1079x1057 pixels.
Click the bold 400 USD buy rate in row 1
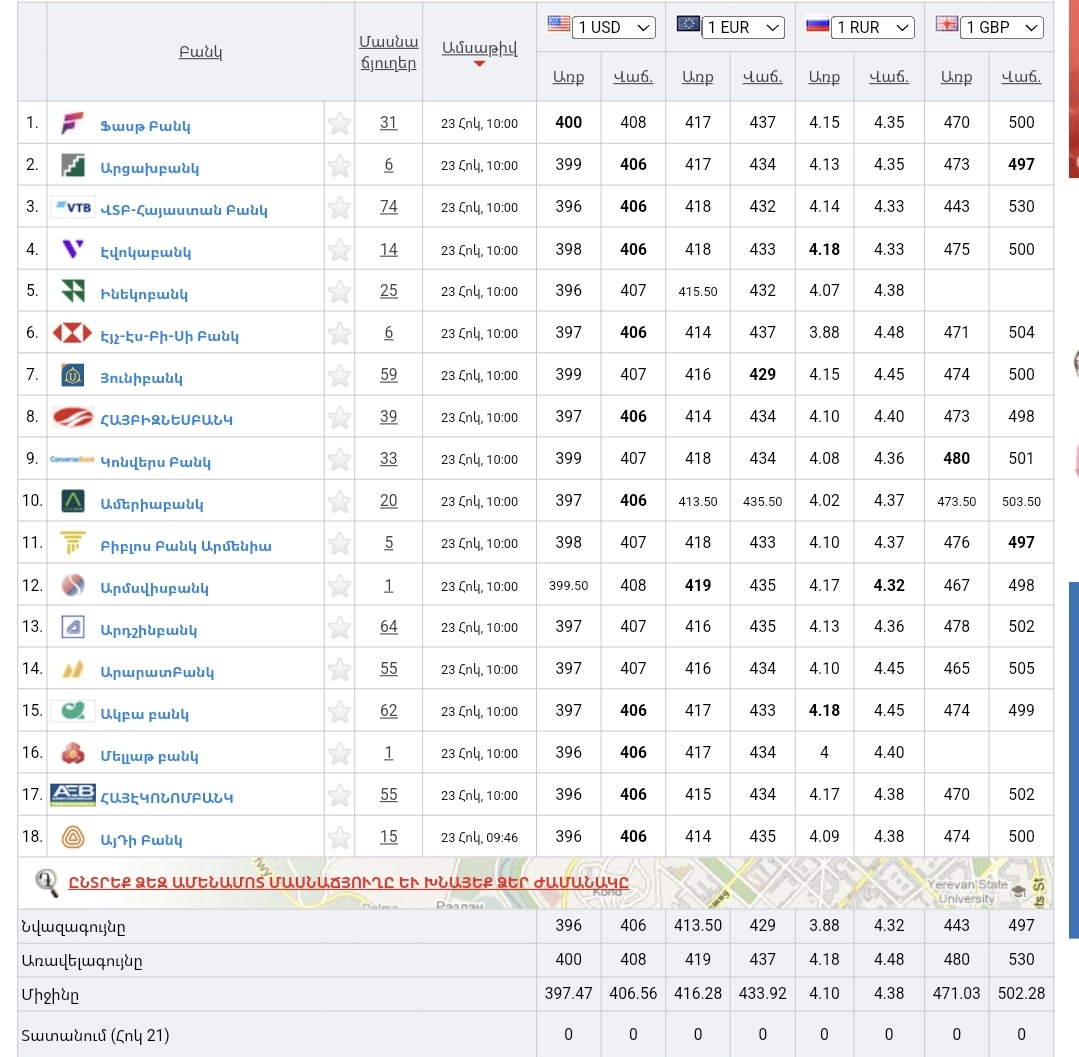click(568, 122)
